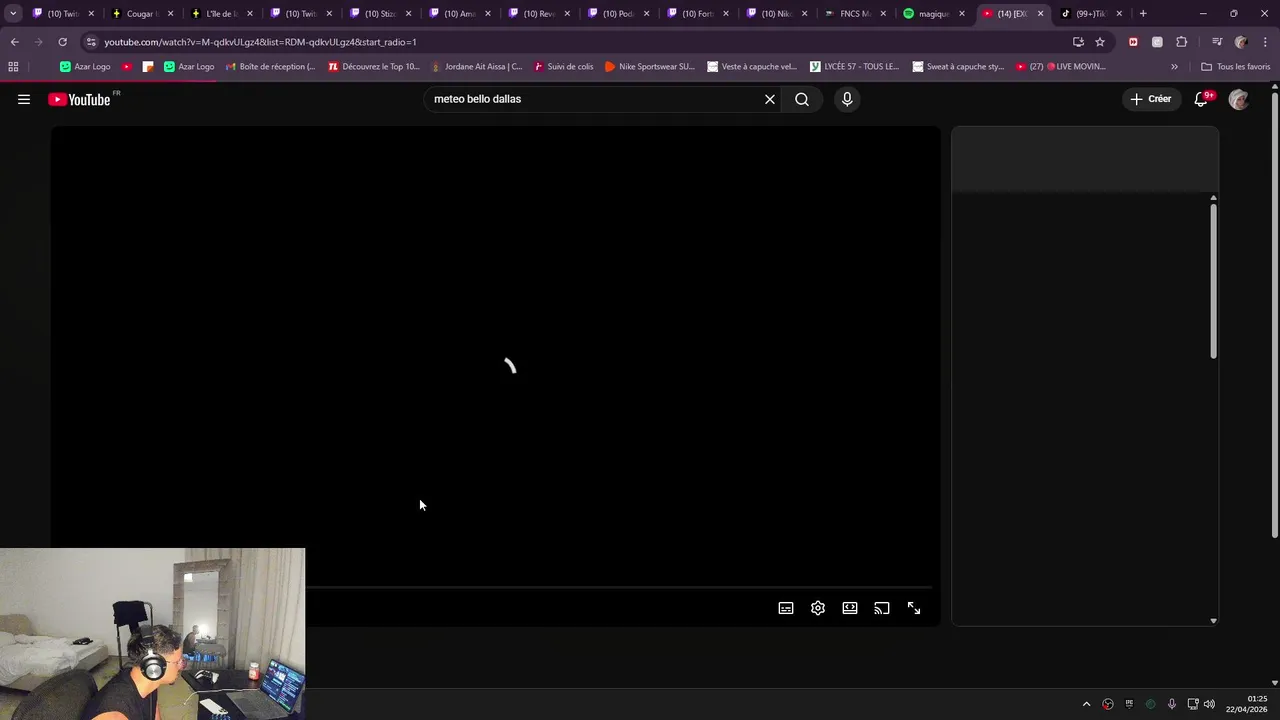Open the media controls toolbar button

(x=1217, y=42)
